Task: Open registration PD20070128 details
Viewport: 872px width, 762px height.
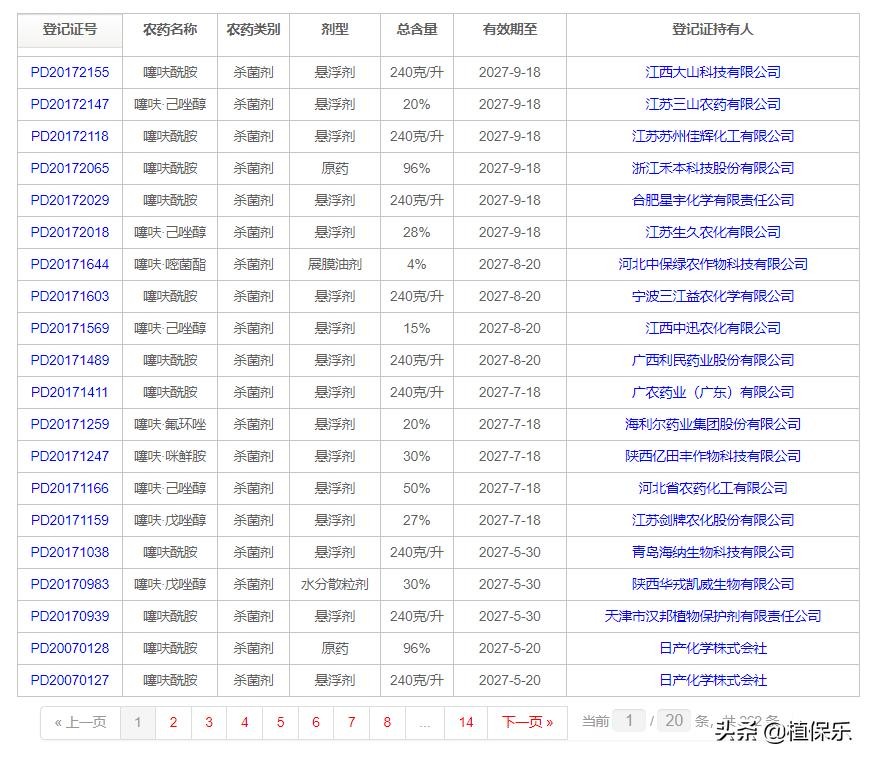Action: [x=70, y=648]
